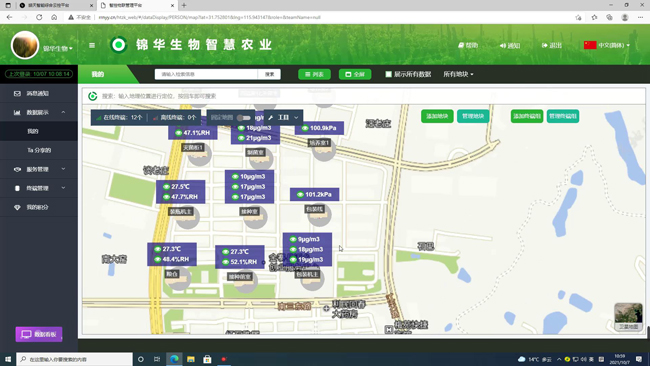Open the all land plots dropdown
Image resolution: width=650 pixels, height=366 pixels.
(458, 74)
